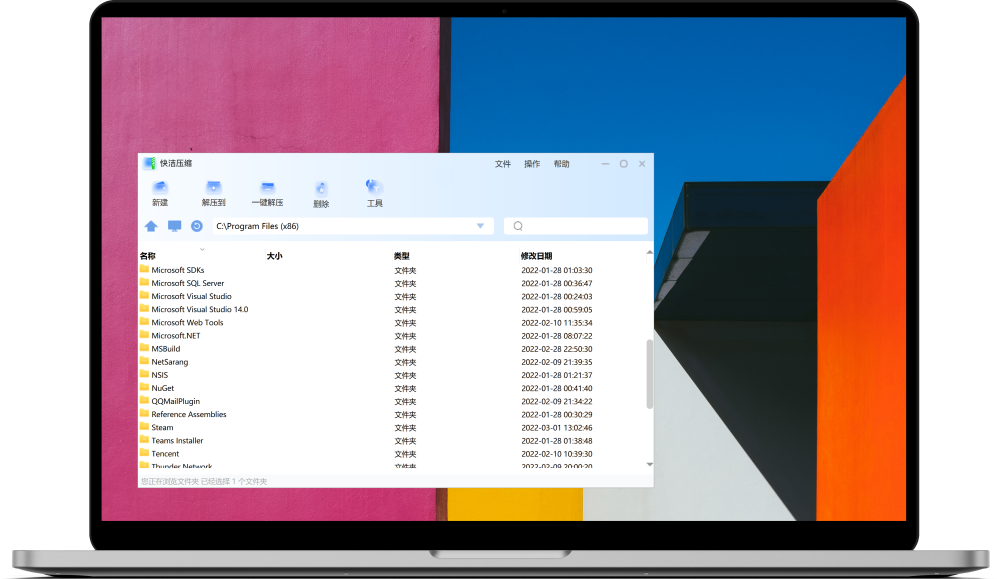Click the sort chevron above 名称 column
The height and width of the screenshot is (579, 997).
(202, 248)
